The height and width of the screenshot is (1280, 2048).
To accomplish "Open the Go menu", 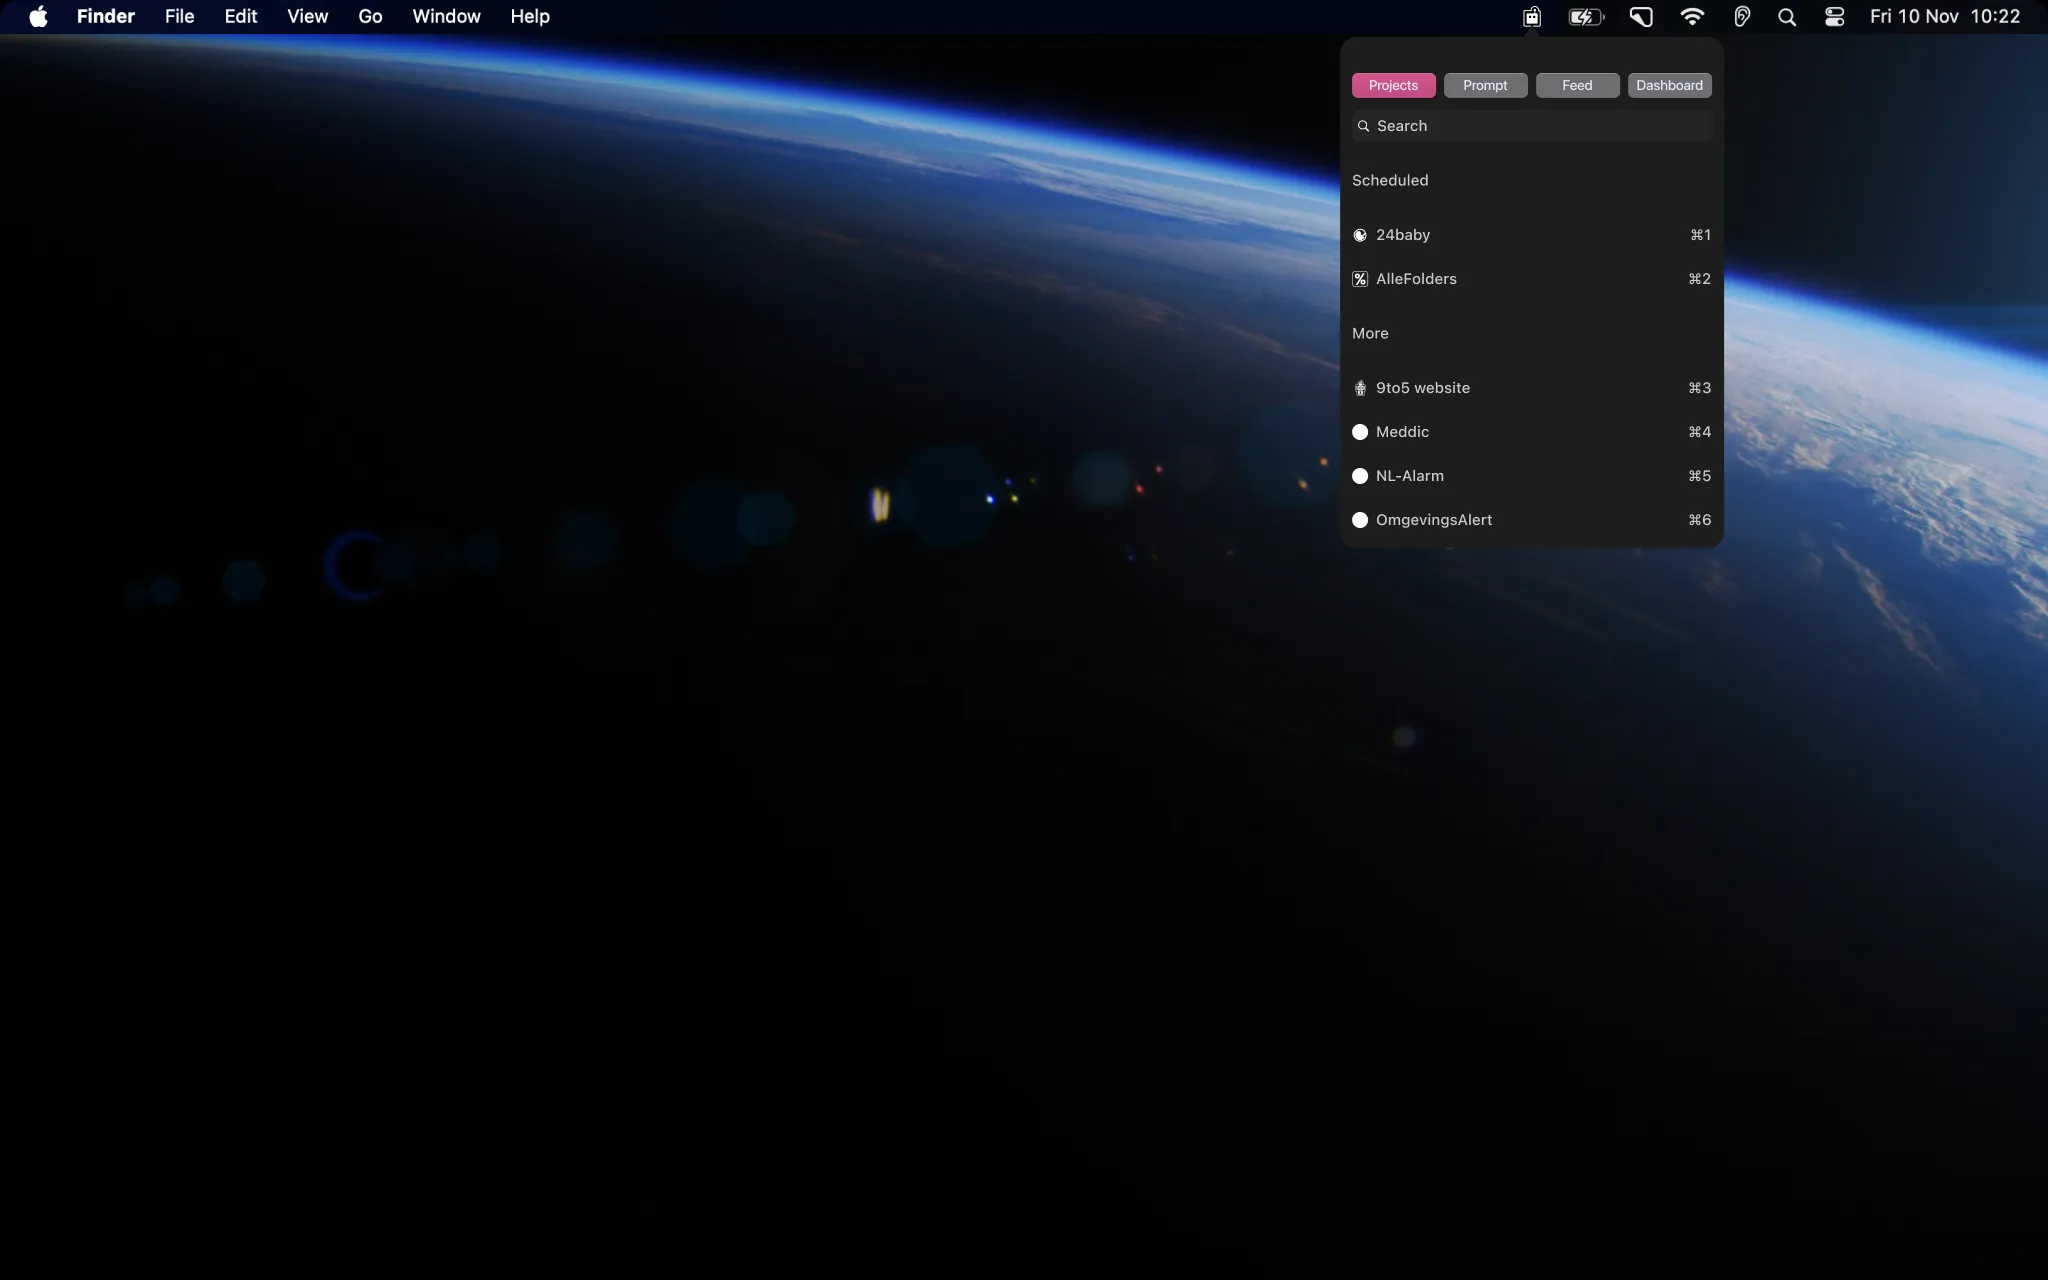I will coord(370,16).
